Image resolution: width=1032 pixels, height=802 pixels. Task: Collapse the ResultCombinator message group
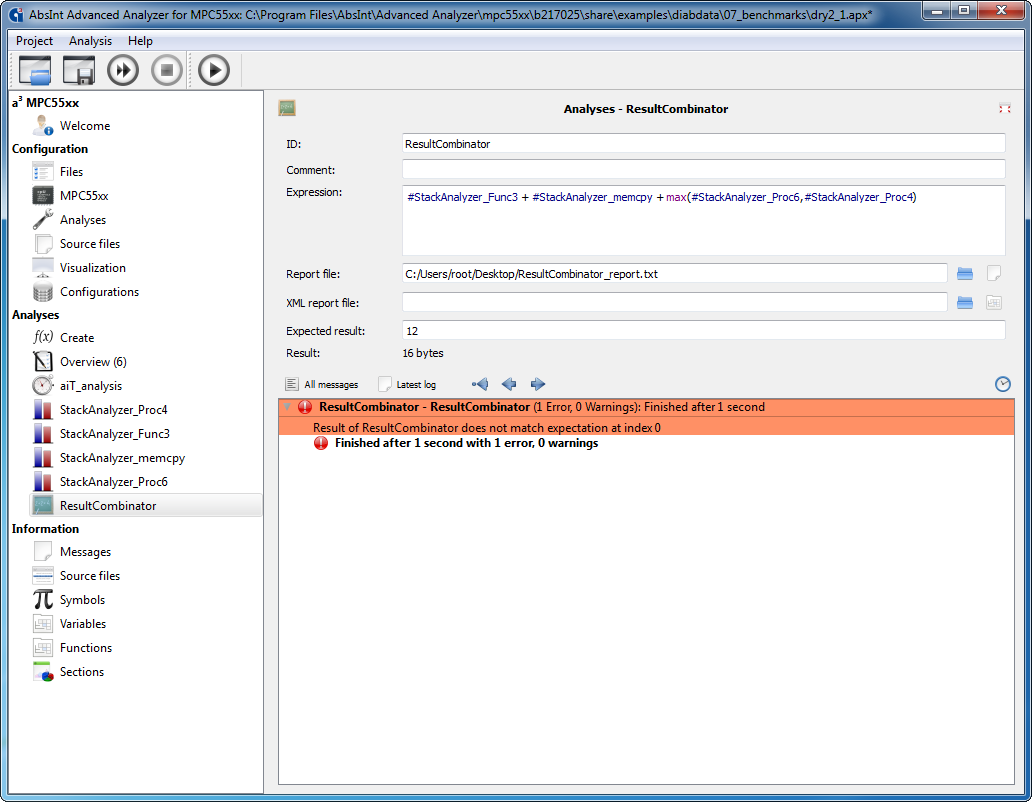(x=288, y=407)
